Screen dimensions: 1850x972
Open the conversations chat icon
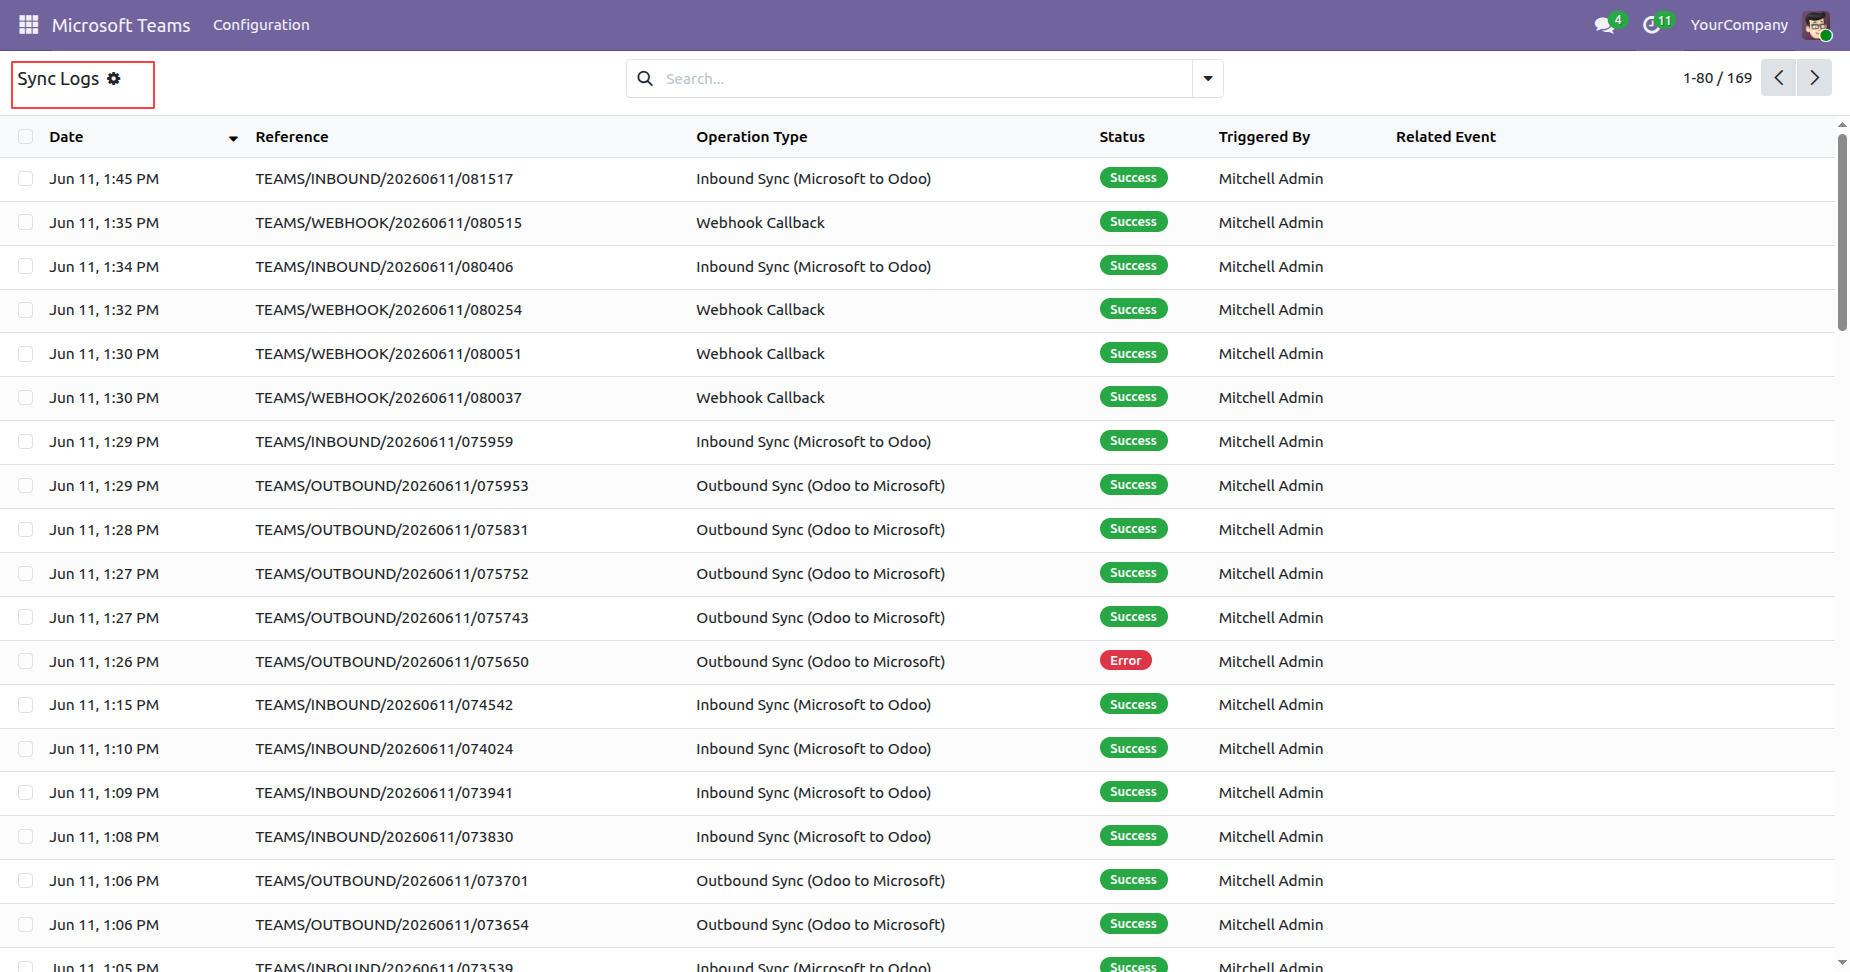(x=1605, y=25)
